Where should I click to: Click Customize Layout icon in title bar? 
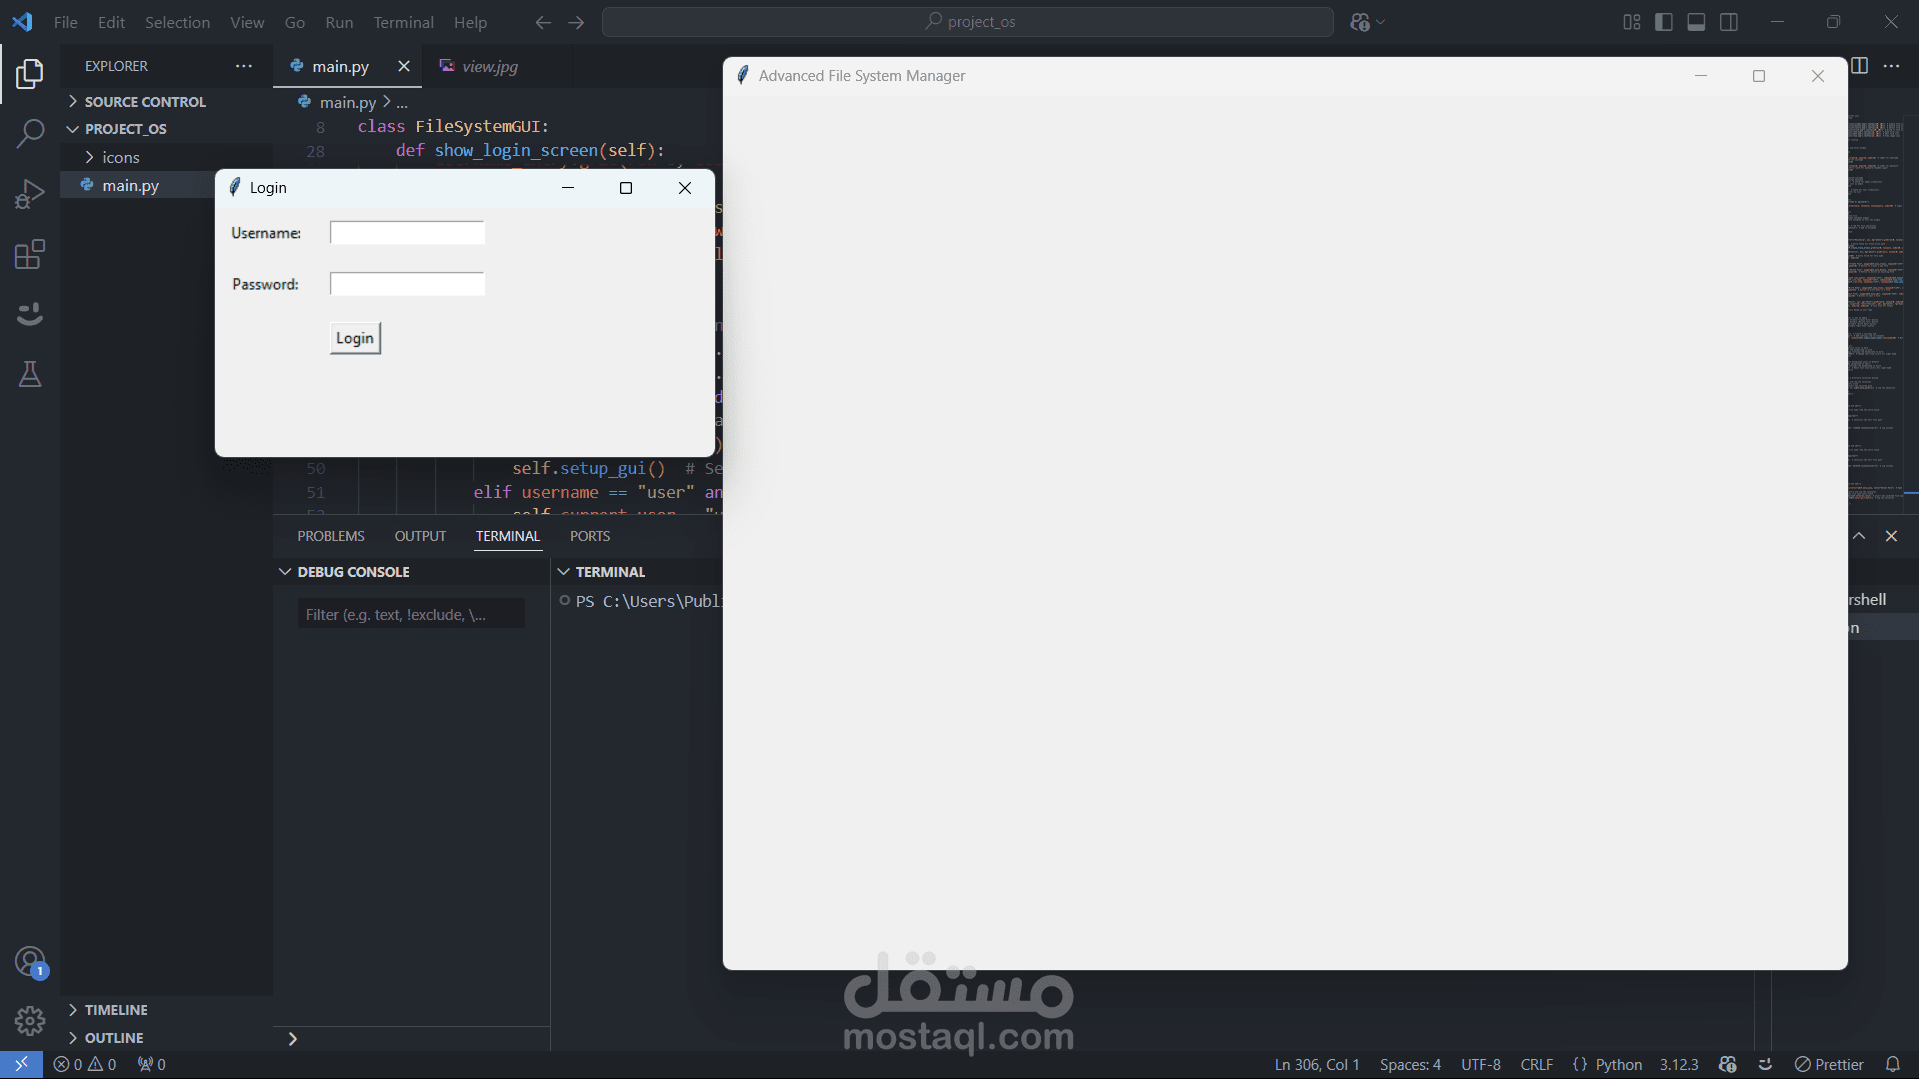pyautogui.click(x=1632, y=22)
